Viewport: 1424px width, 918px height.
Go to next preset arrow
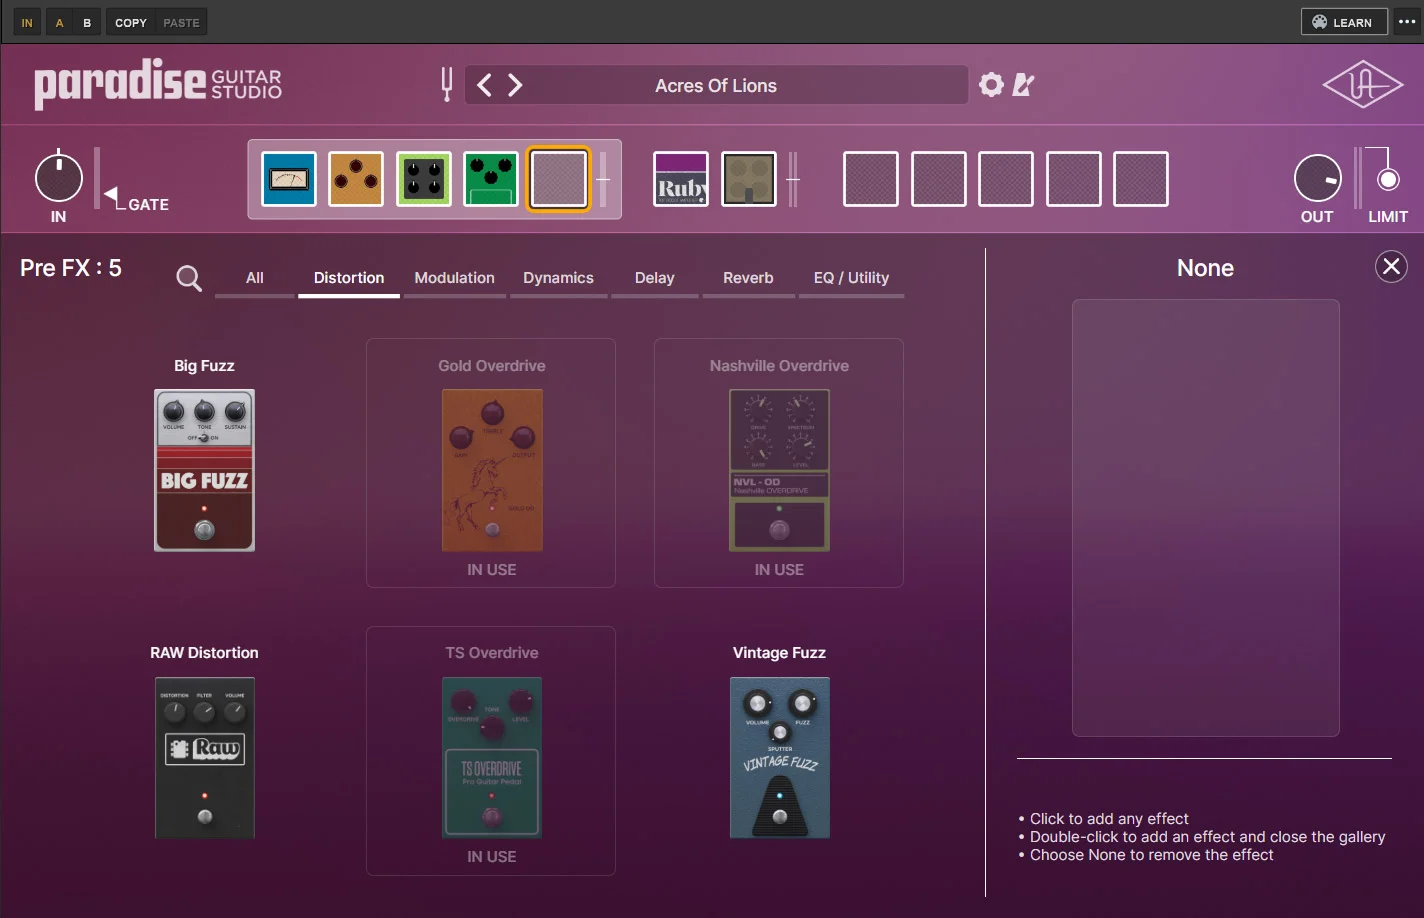pyautogui.click(x=515, y=85)
